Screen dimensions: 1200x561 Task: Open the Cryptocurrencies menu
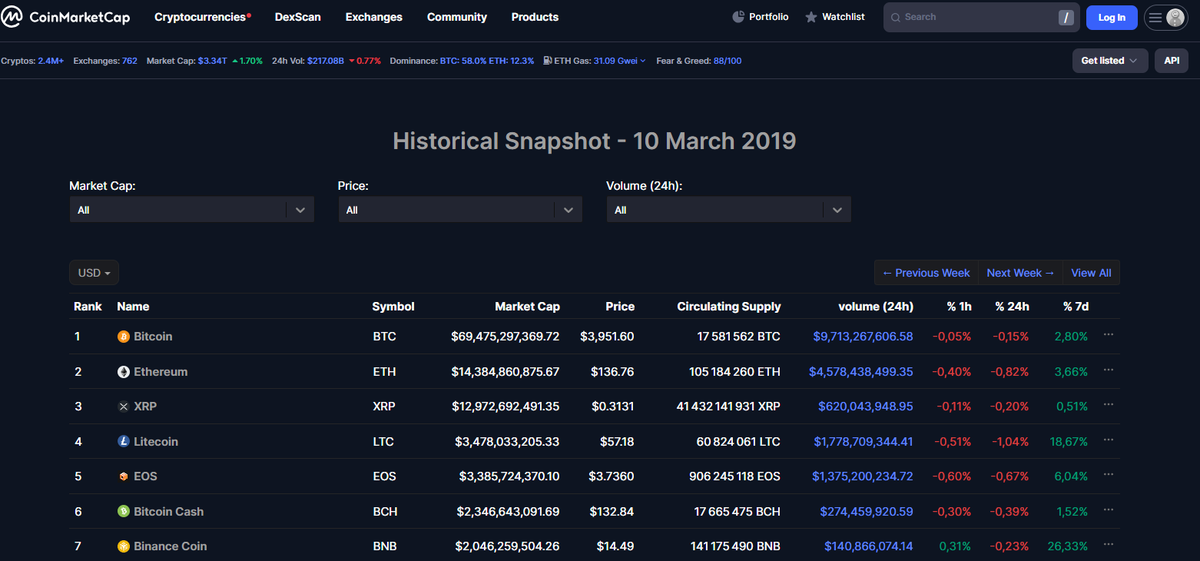[x=203, y=17]
